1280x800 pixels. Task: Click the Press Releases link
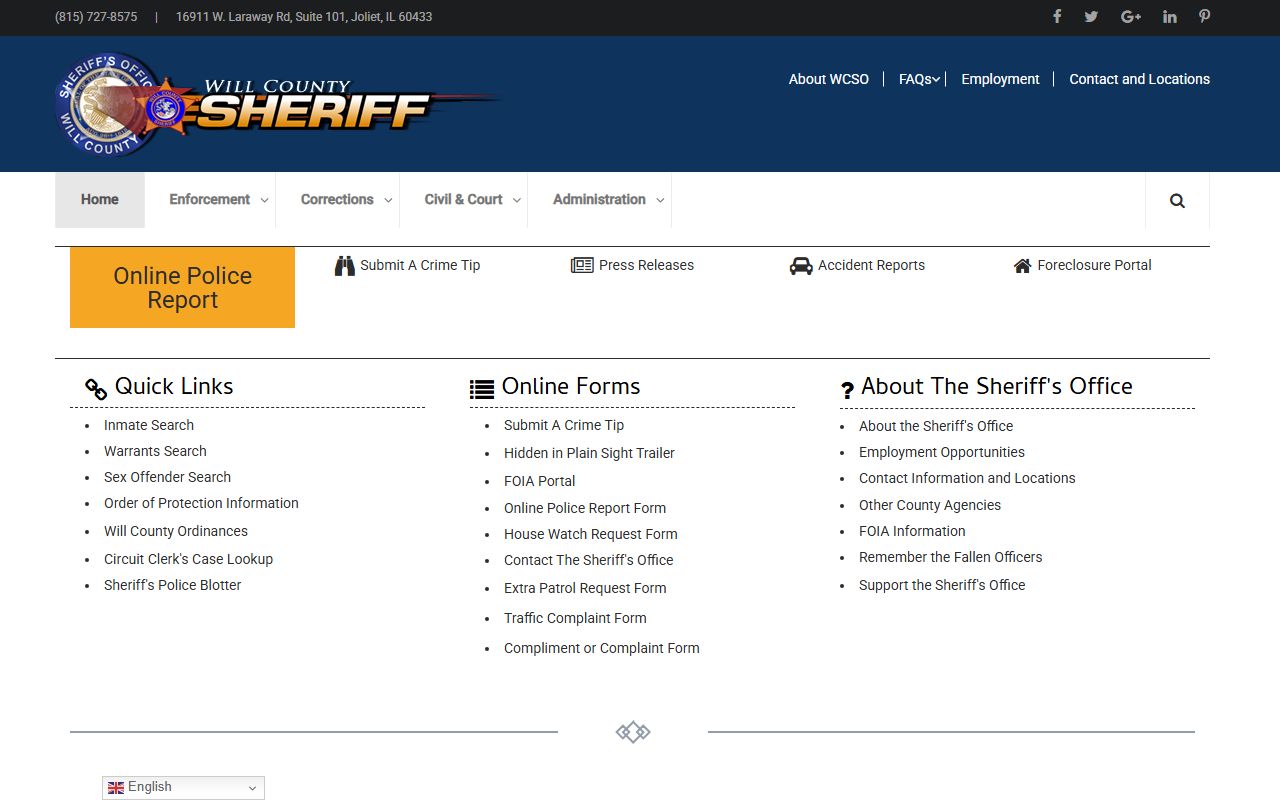click(646, 265)
